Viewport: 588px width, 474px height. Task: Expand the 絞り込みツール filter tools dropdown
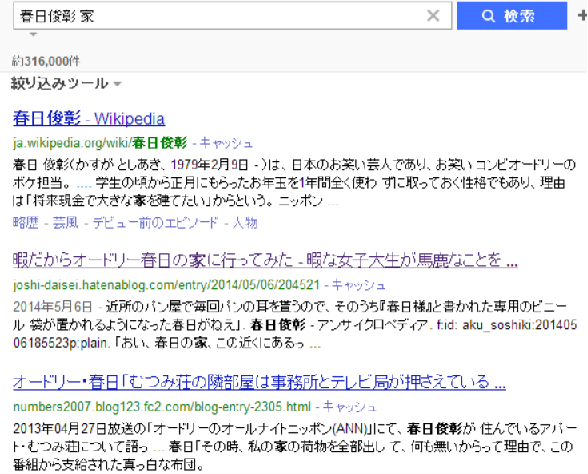[66, 83]
